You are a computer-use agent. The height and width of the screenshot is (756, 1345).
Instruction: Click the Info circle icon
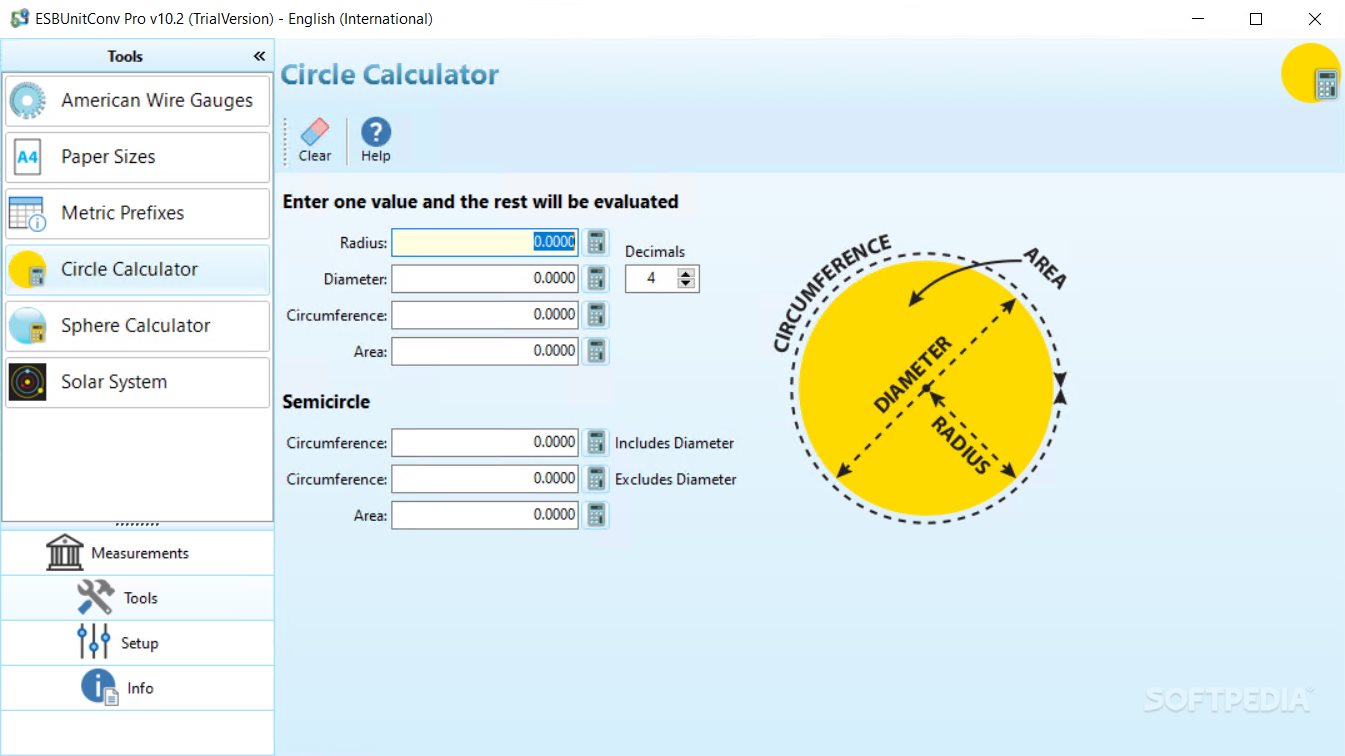pos(100,687)
